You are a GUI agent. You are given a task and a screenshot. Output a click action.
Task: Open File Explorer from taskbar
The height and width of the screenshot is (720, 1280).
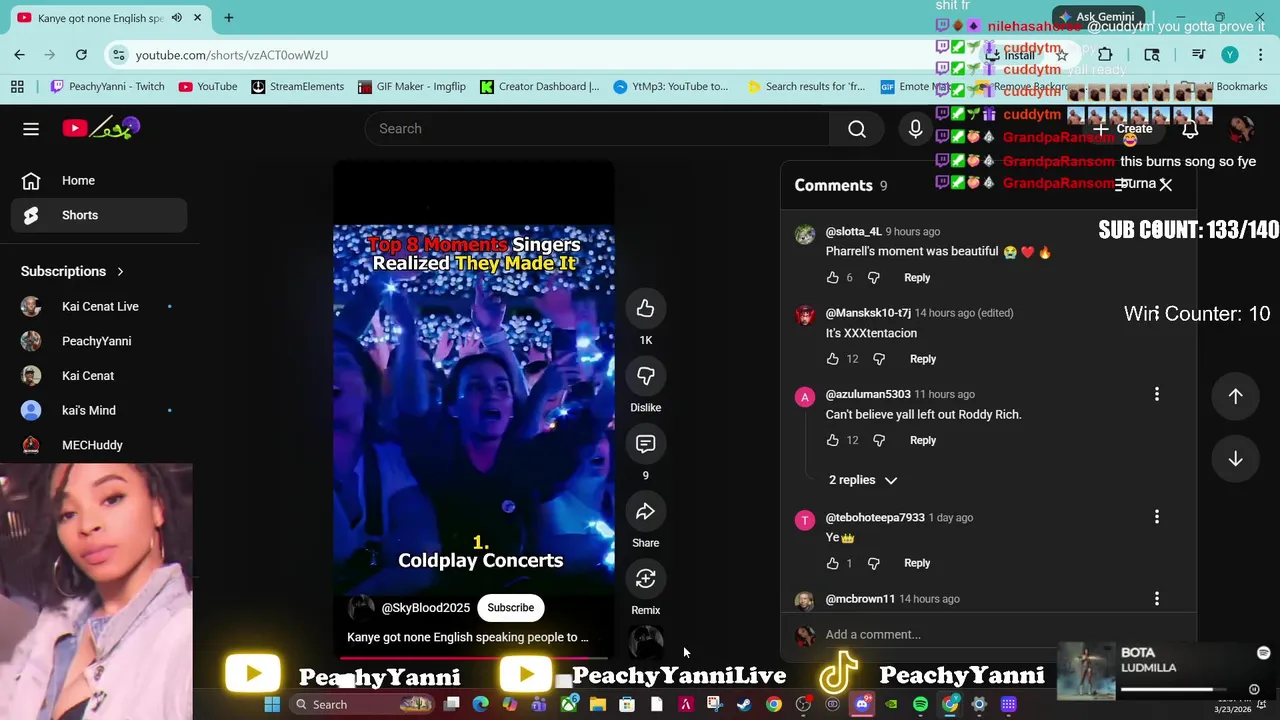click(598, 705)
